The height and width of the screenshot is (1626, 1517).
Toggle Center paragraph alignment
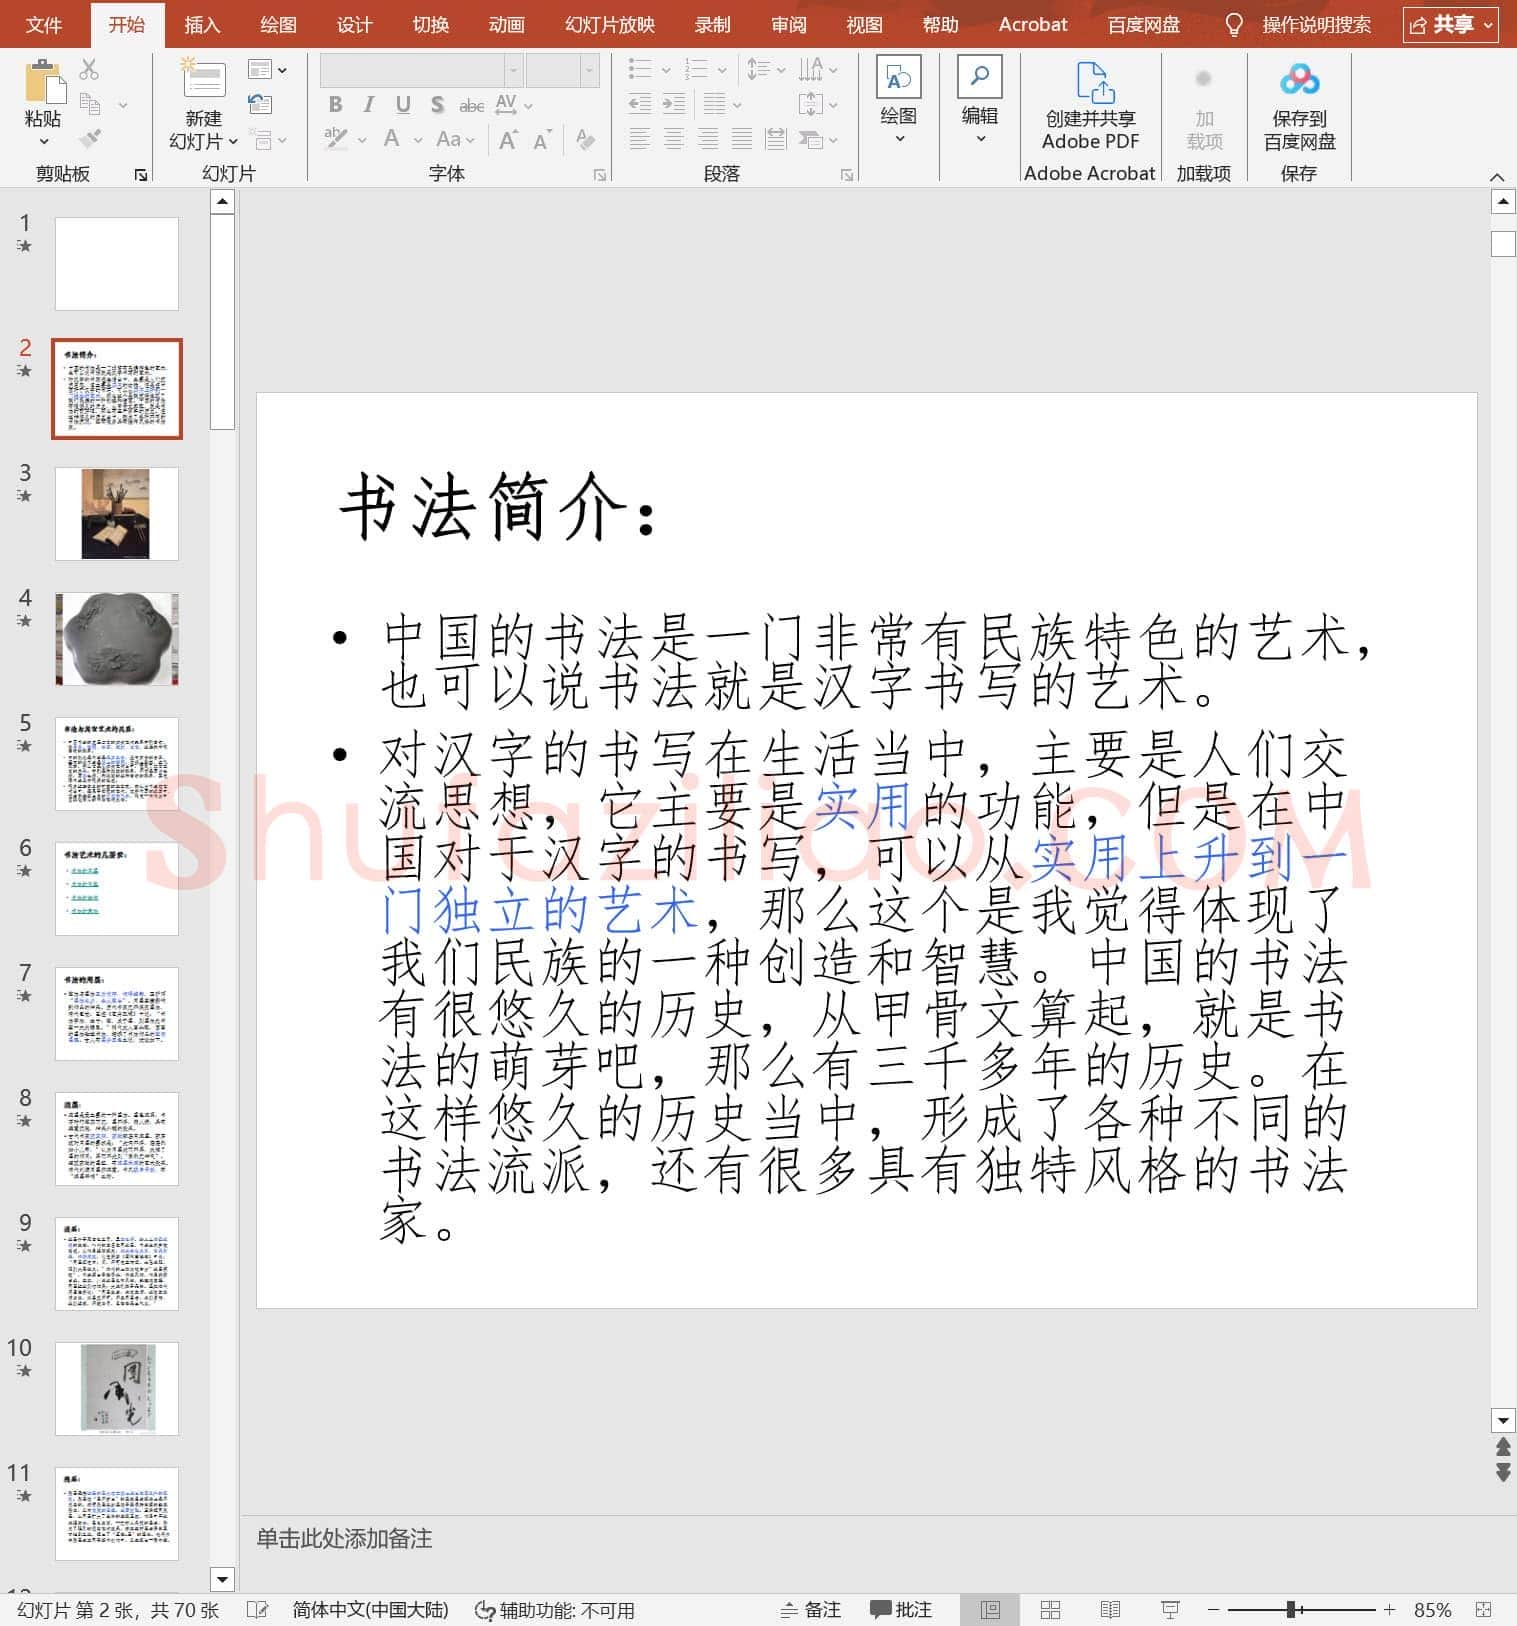(674, 139)
